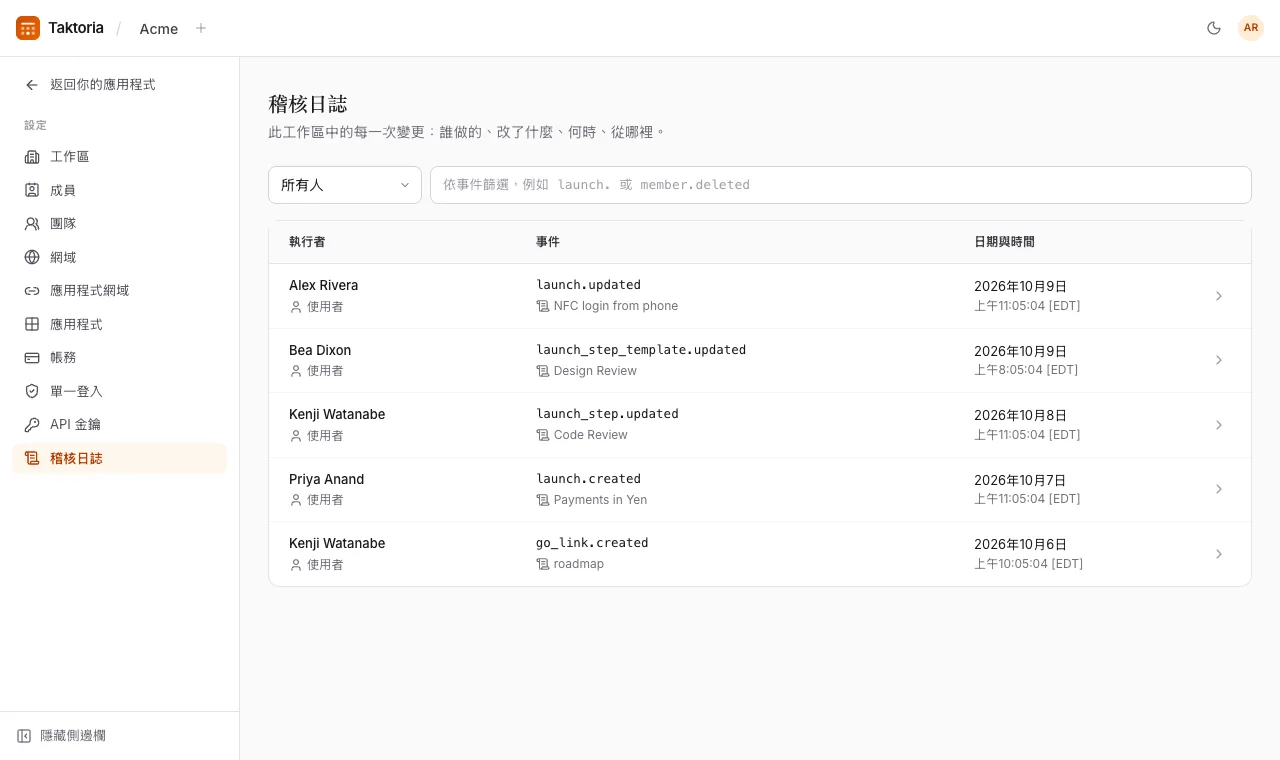Viewport: 1280px width, 760px height.
Task: Expand the Bea Dixon row chevron
Action: tap(1219, 360)
